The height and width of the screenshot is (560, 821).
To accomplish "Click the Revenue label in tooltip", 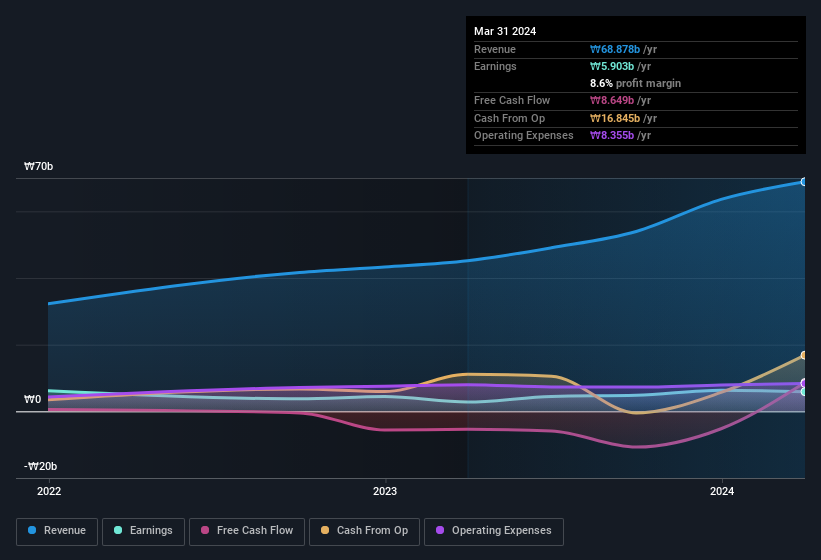I will 495,49.
